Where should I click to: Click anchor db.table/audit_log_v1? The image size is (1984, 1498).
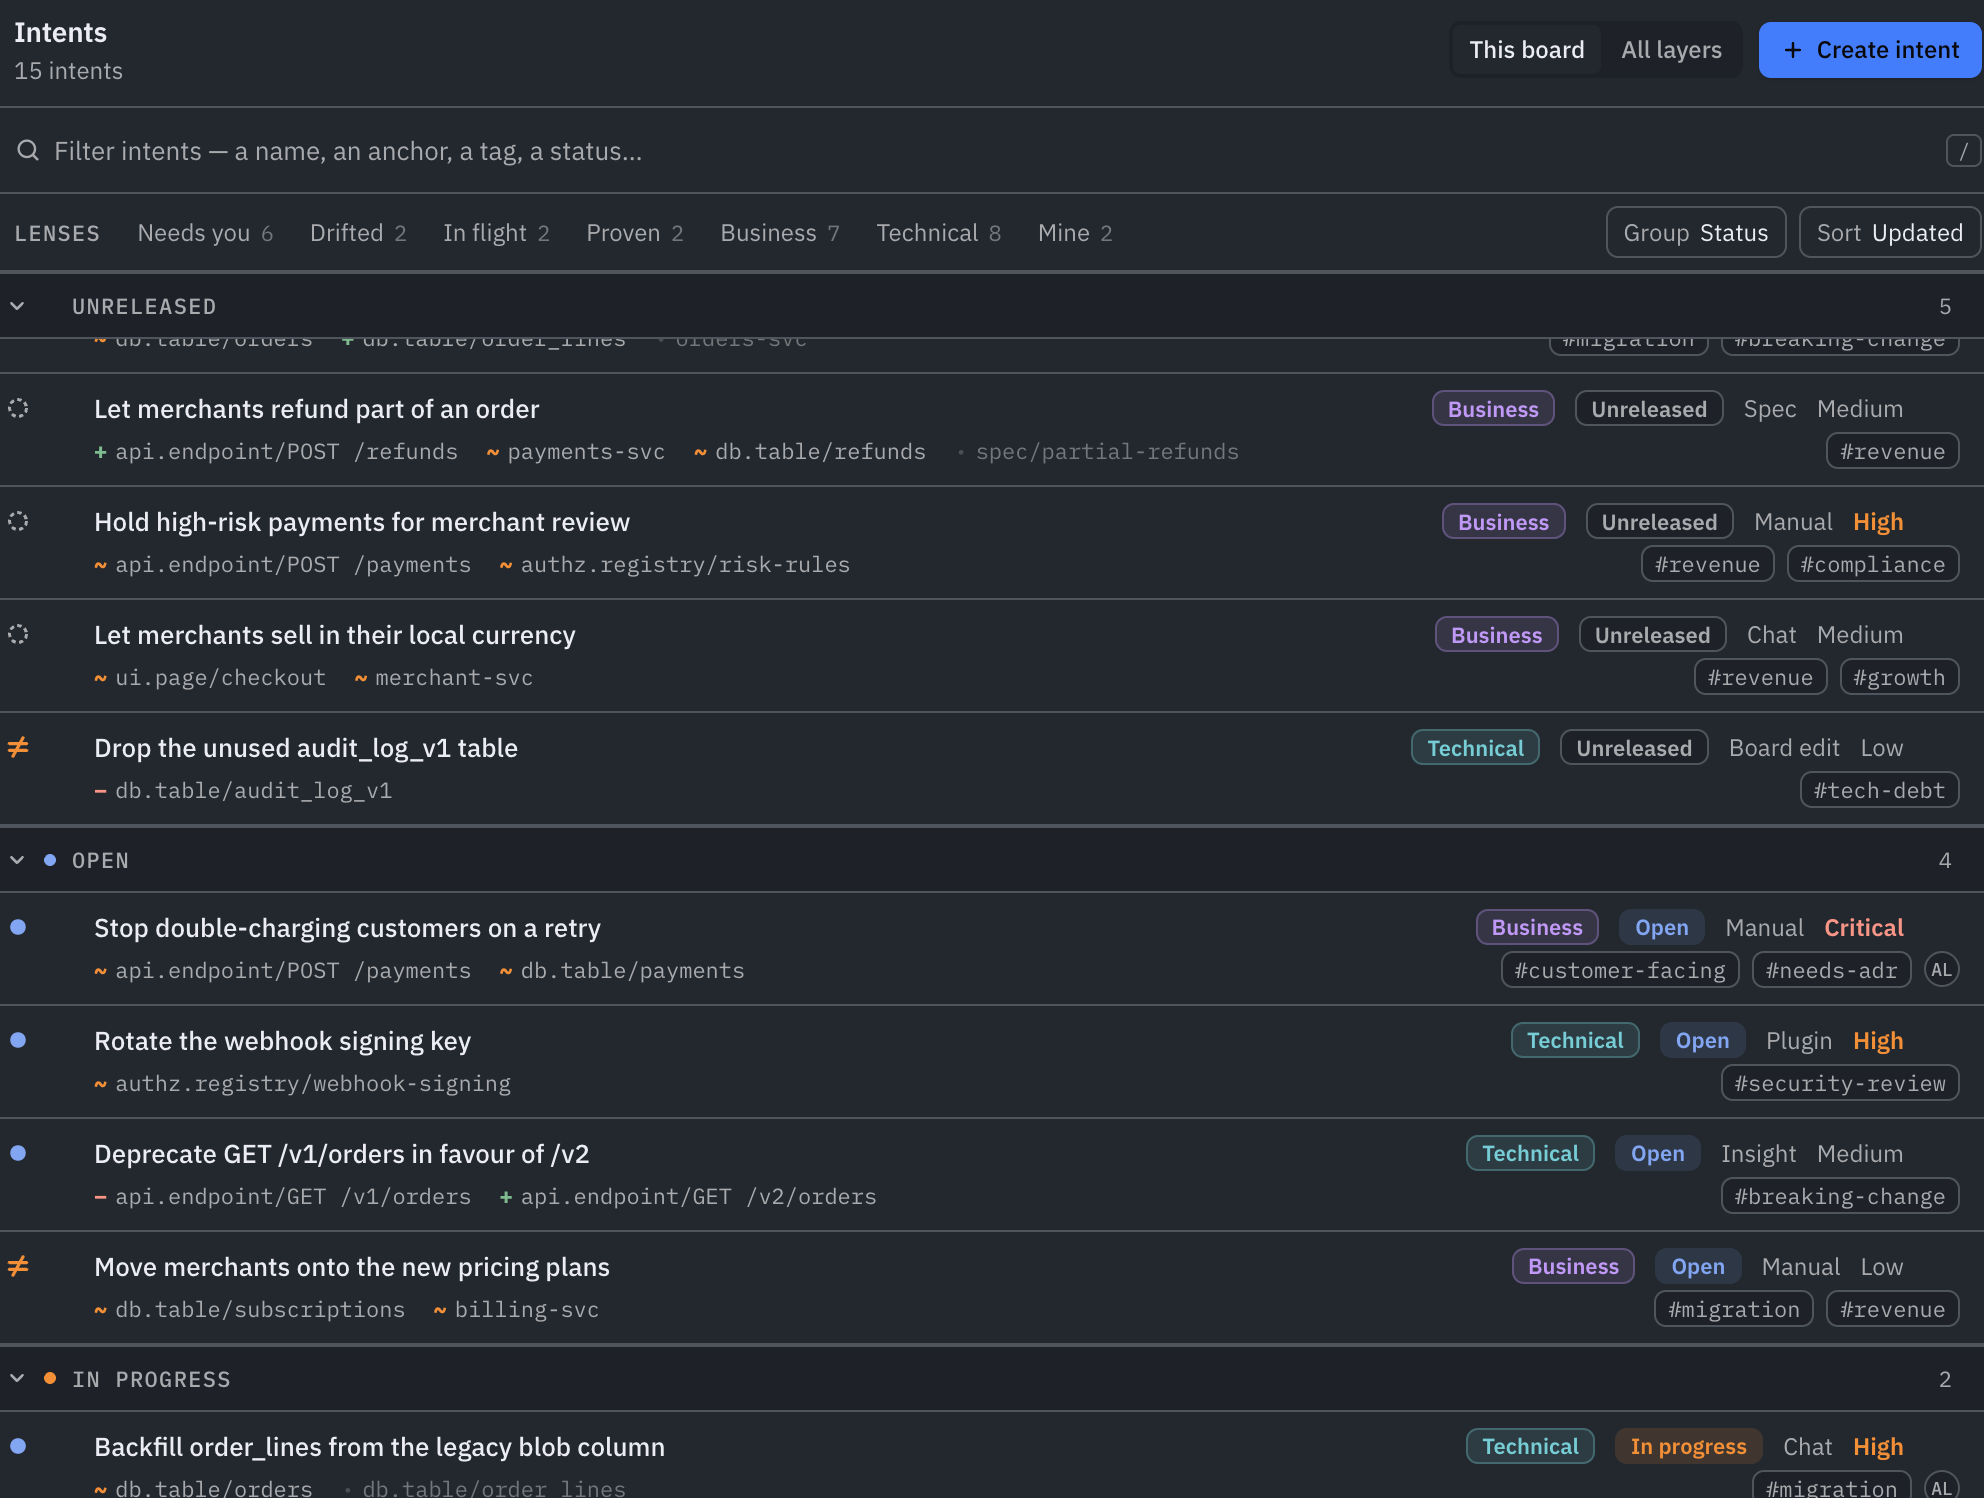tap(253, 791)
